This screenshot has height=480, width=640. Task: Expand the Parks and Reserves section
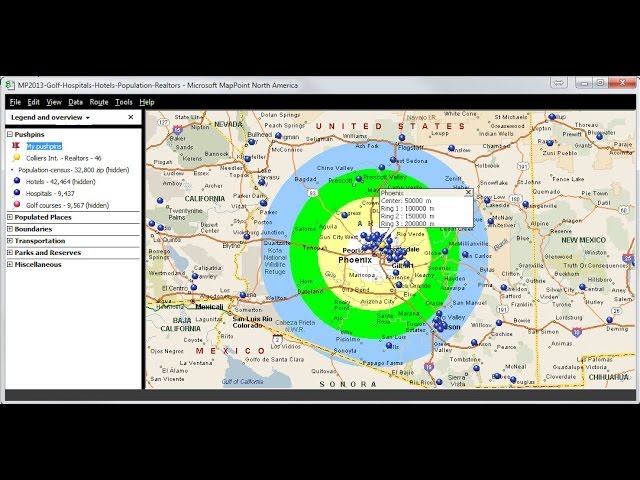coord(10,253)
